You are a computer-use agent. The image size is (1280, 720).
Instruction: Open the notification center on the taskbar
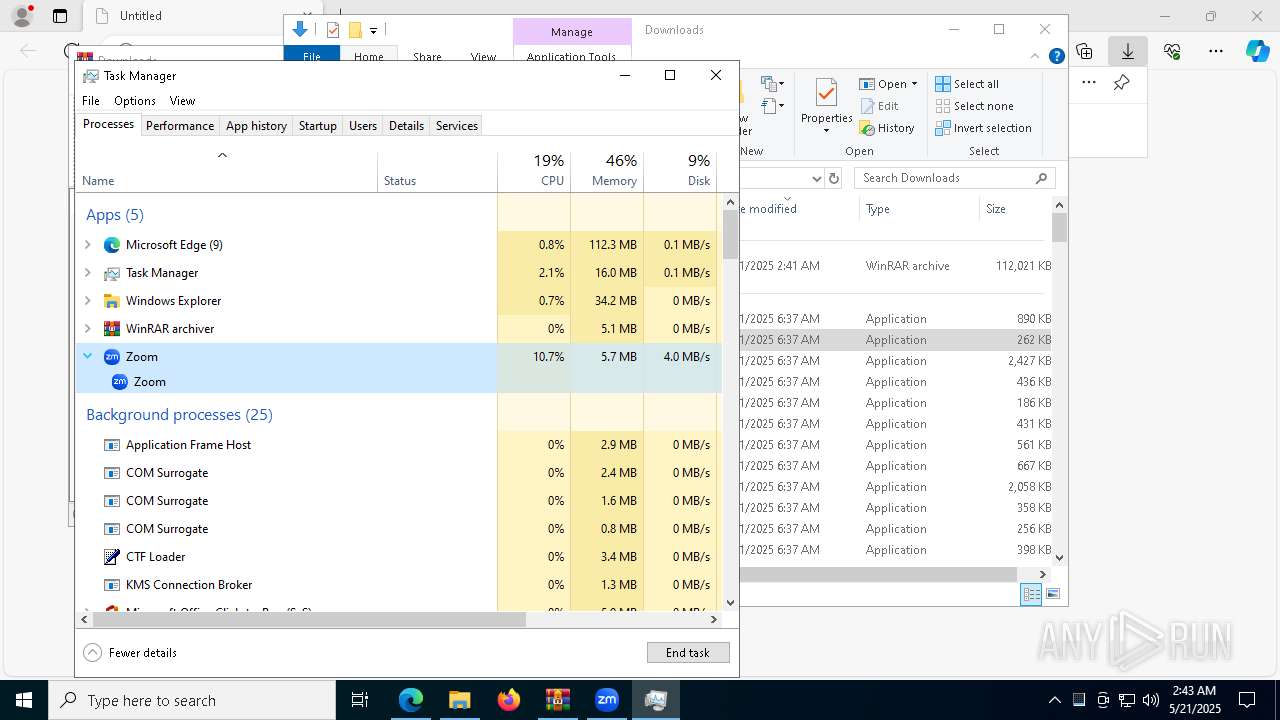pos(1247,700)
